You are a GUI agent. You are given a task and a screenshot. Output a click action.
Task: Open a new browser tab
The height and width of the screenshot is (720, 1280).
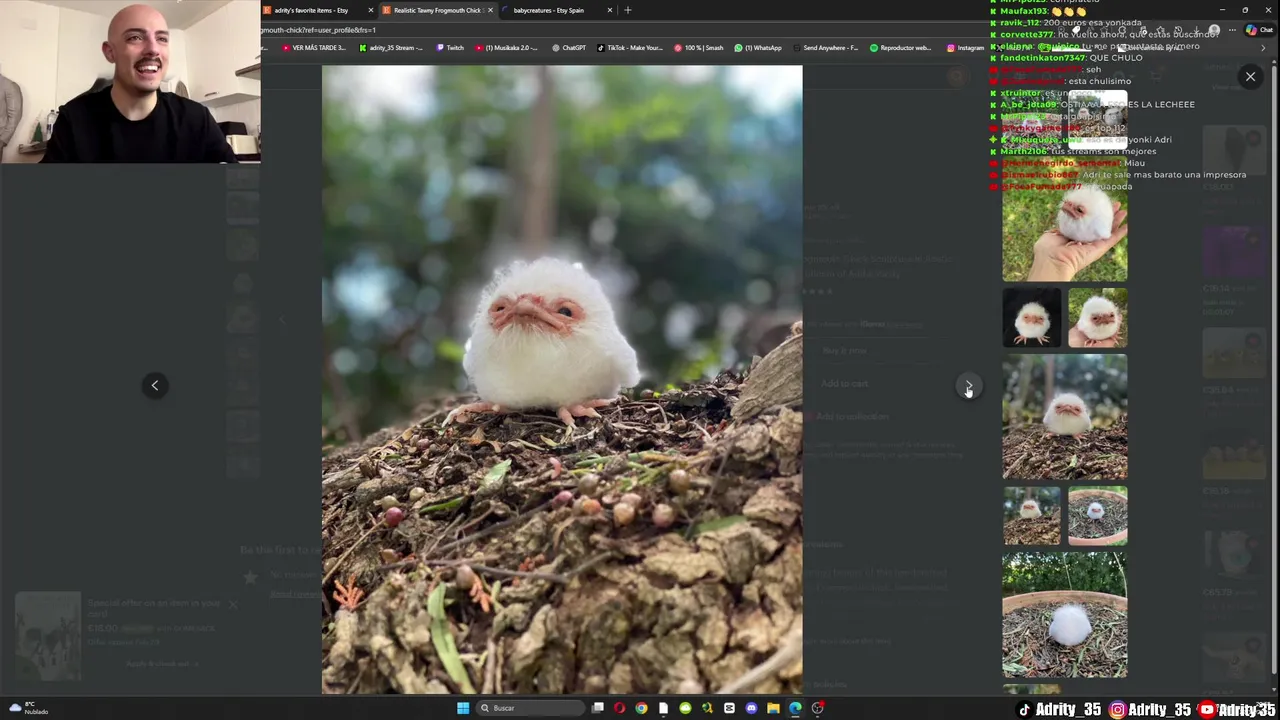tap(628, 10)
